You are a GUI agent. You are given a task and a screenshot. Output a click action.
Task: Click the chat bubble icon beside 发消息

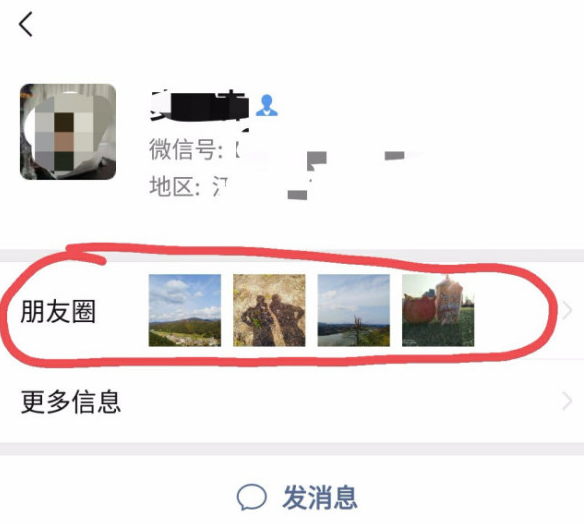tap(252, 497)
